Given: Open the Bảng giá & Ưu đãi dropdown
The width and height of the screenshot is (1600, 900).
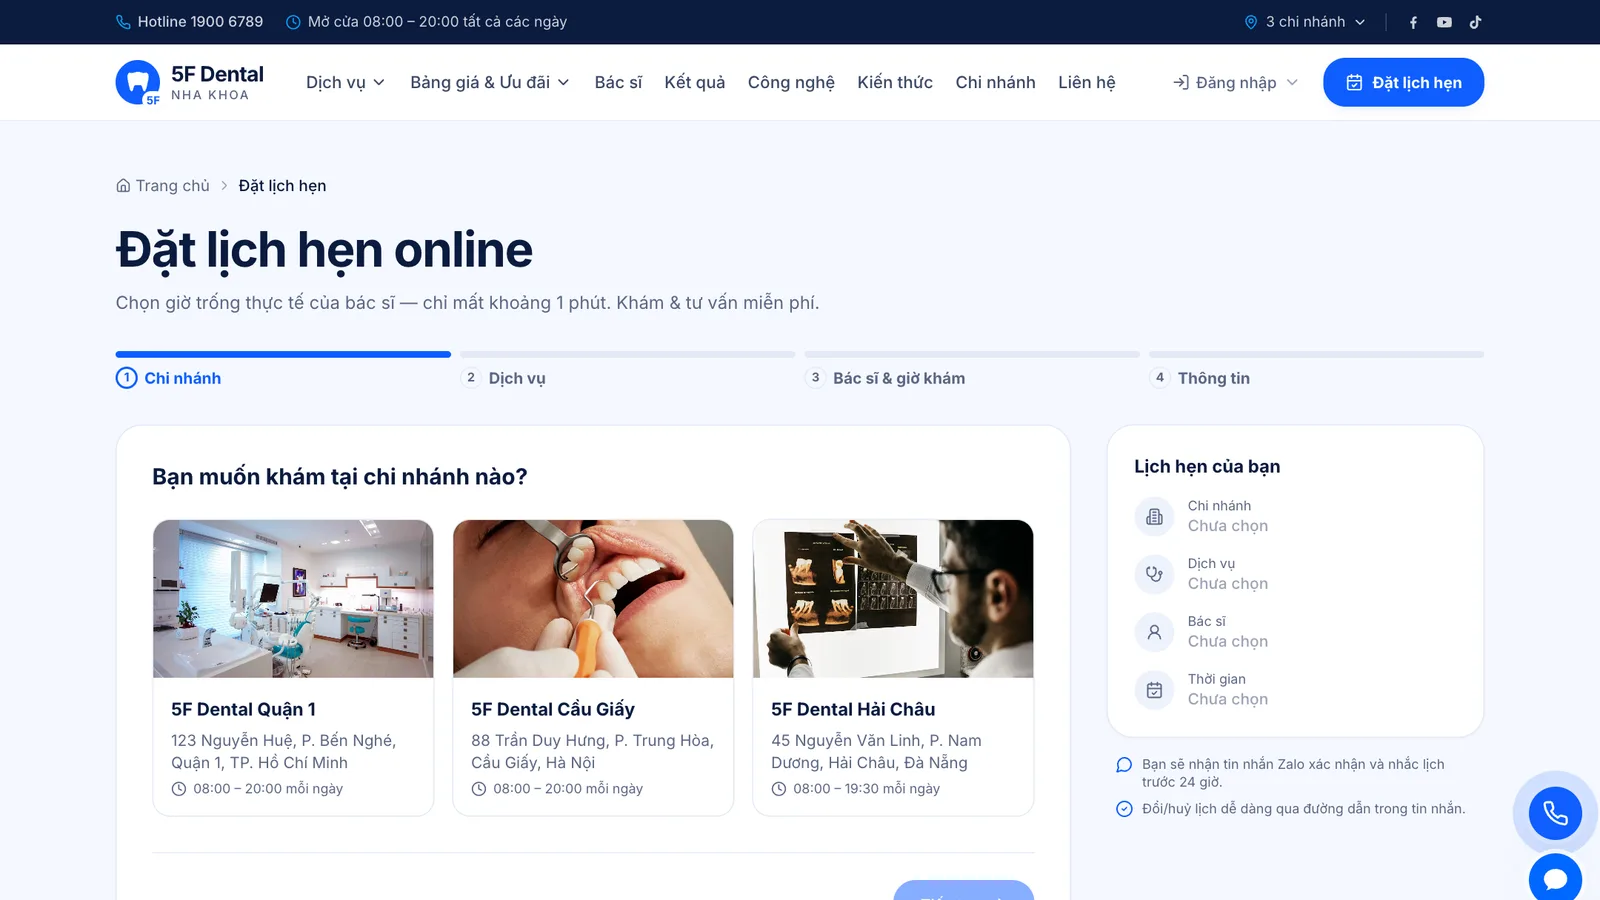Looking at the screenshot, I should (490, 82).
